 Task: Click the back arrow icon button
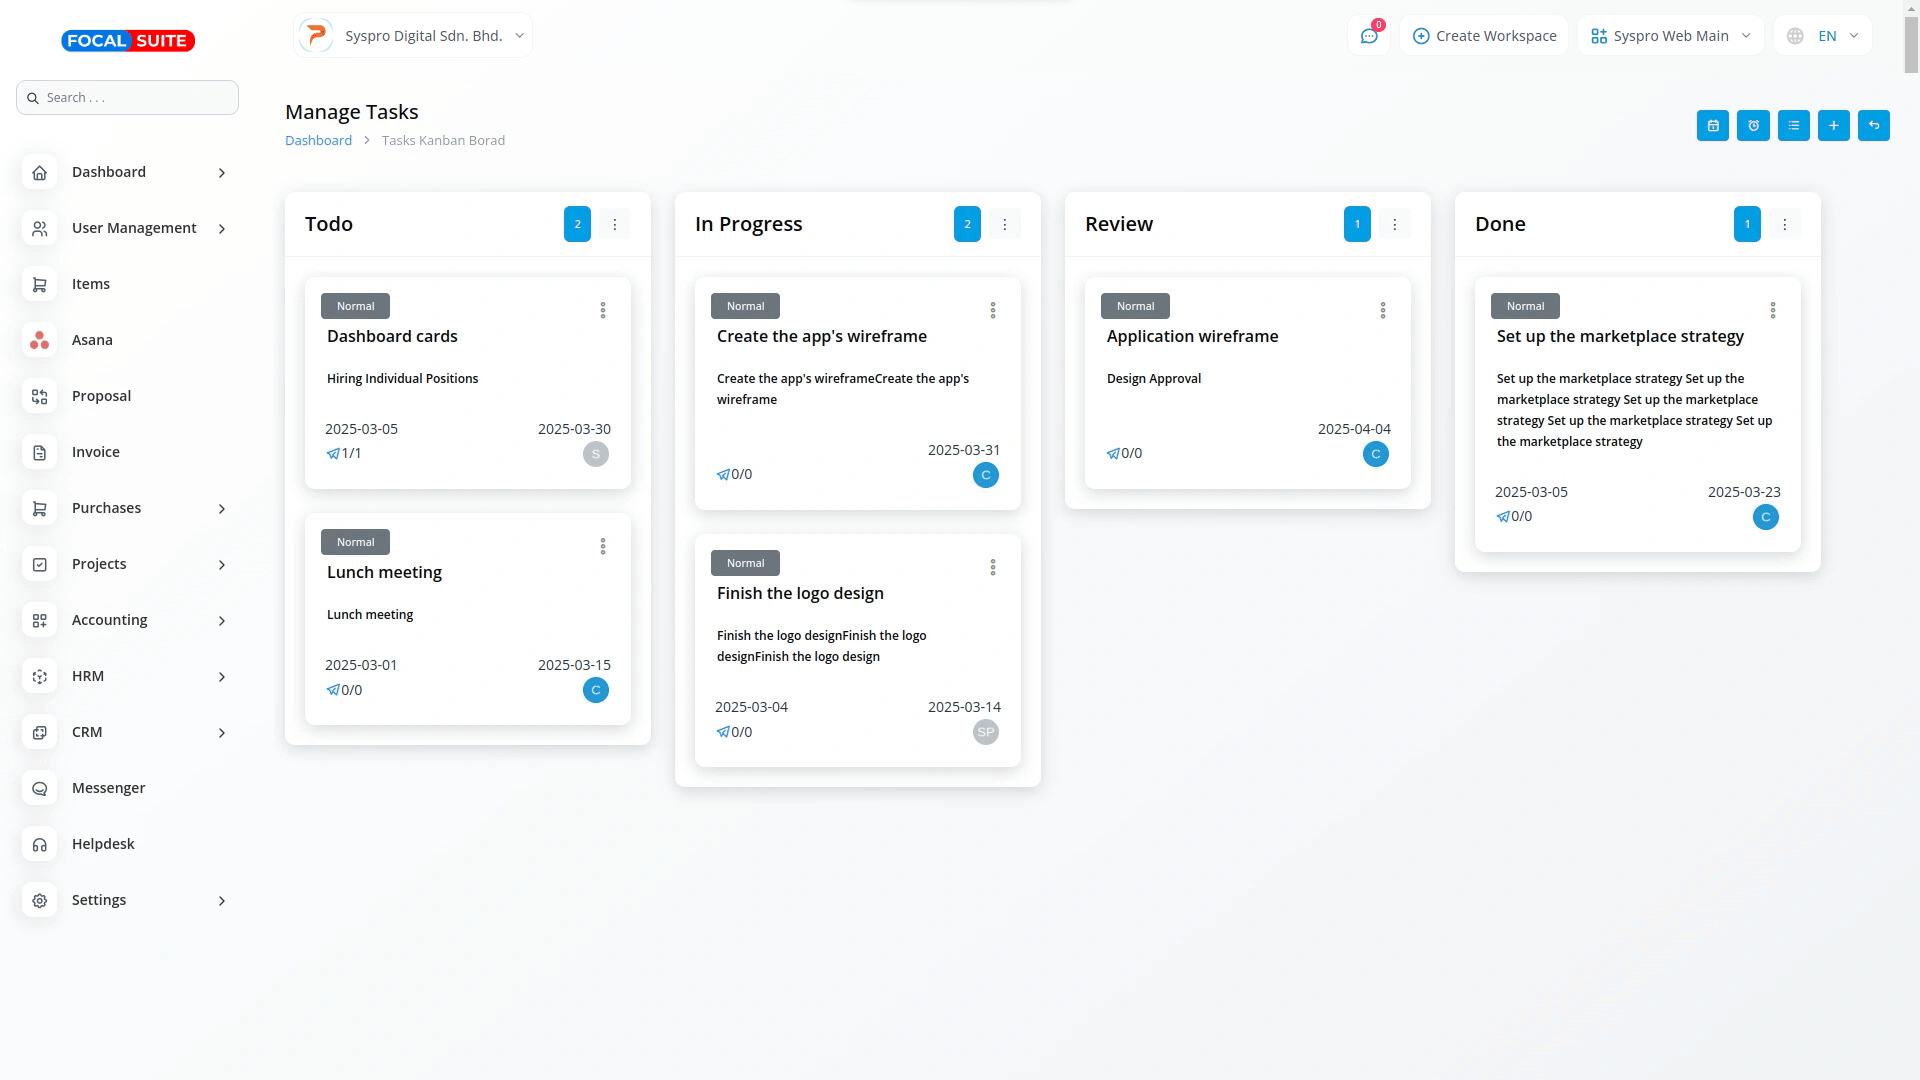pos(1873,126)
